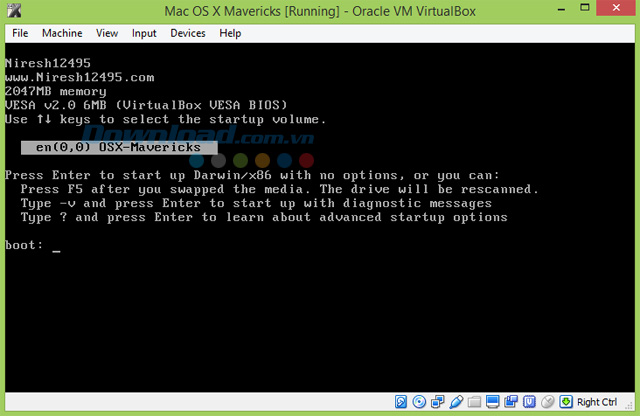The height and width of the screenshot is (416, 640).
Task: Open the View menu
Action: pos(107,33)
